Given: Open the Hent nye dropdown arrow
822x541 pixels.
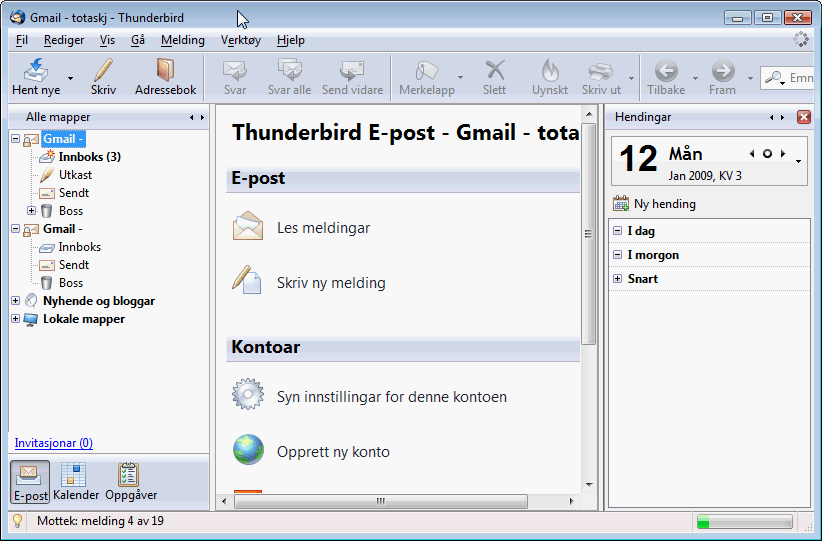Looking at the screenshot, I should click(x=70, y=79).
